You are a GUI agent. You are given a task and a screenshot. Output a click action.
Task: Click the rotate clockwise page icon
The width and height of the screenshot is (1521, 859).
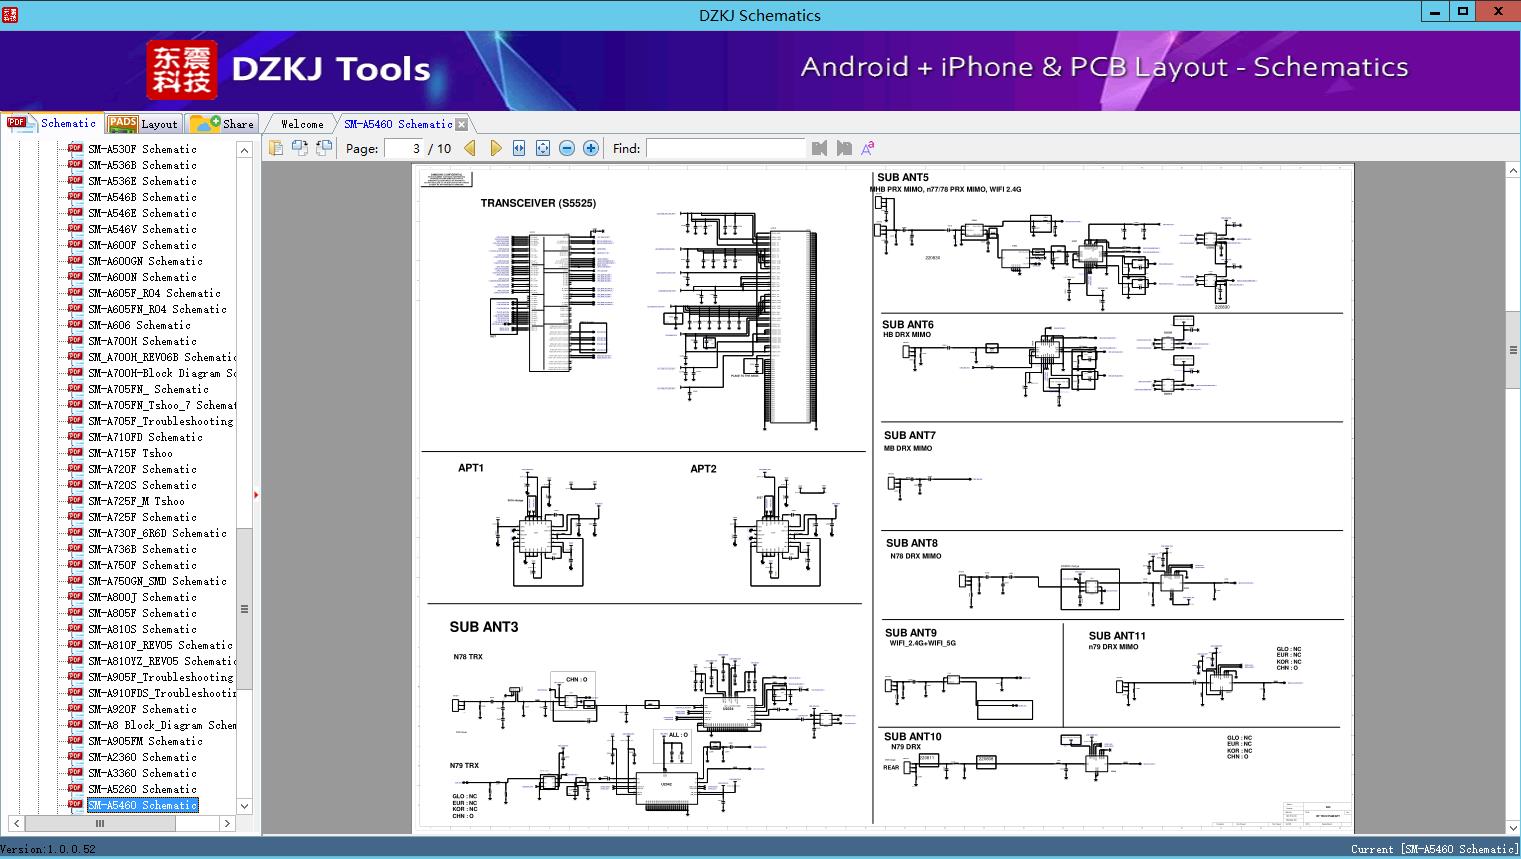click(323, 148)
